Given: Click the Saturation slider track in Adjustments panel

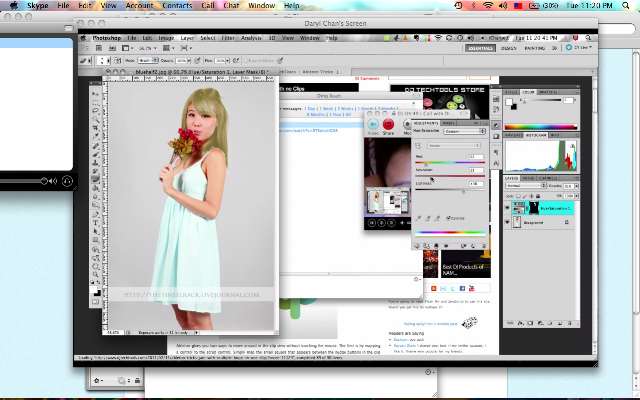Looking at the screenshot, I should [450, 176].
